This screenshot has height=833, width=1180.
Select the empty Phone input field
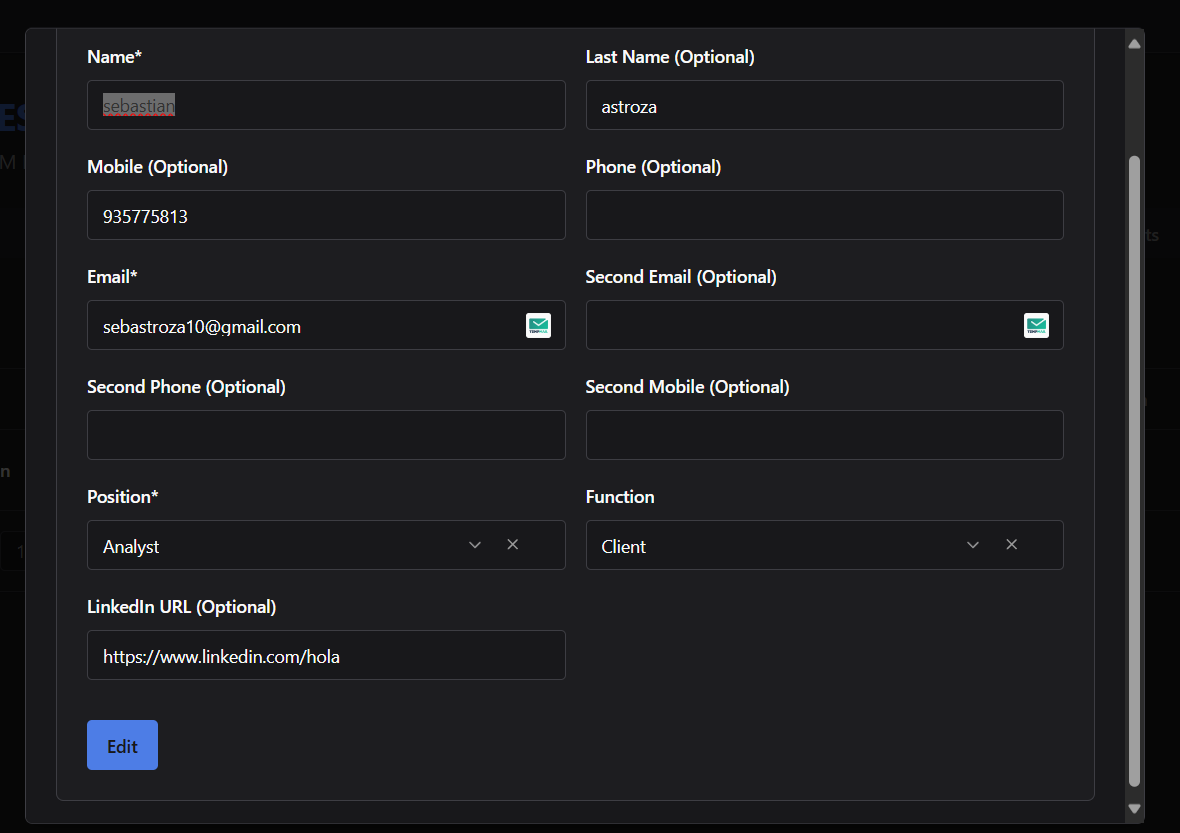(824, 215)
